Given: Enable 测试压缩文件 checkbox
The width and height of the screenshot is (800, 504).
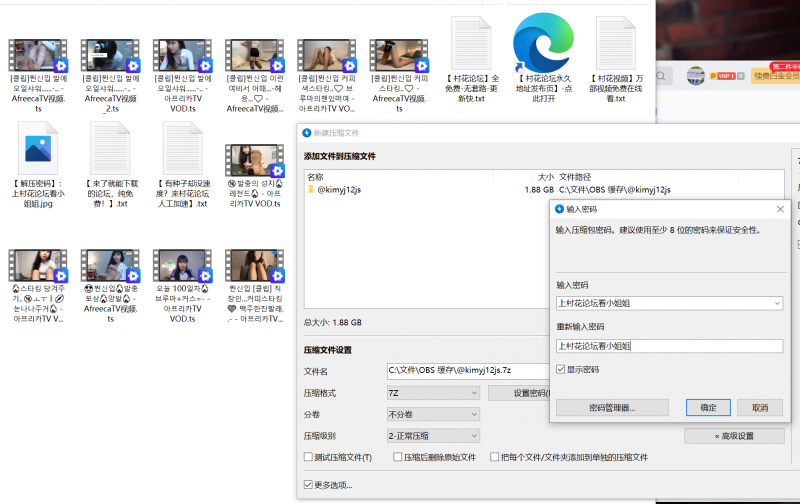Looking at the screenshot, I should point(309,457).
